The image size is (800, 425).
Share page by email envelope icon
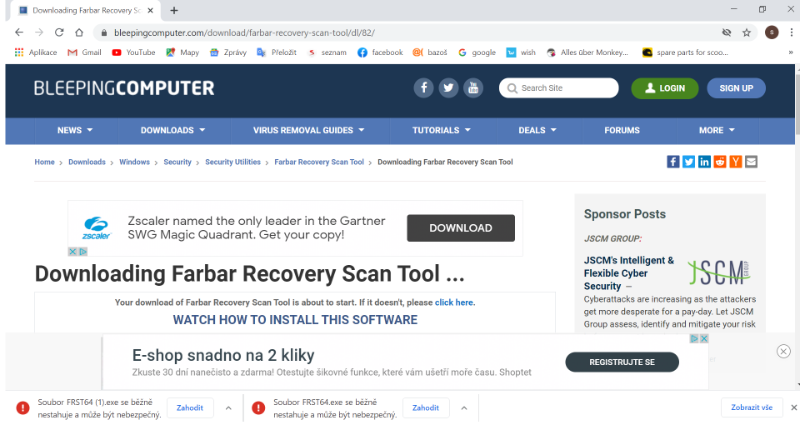click(x=751, y=162)
